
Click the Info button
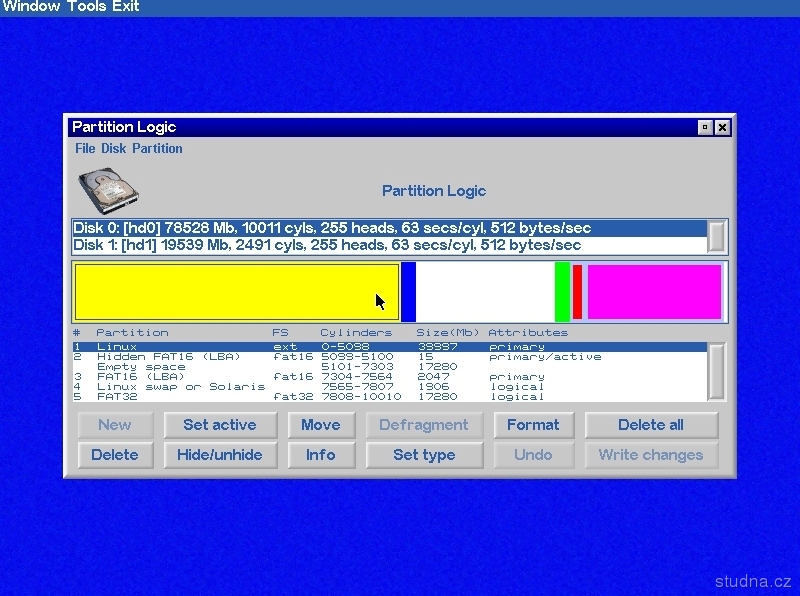coord(321,455)
